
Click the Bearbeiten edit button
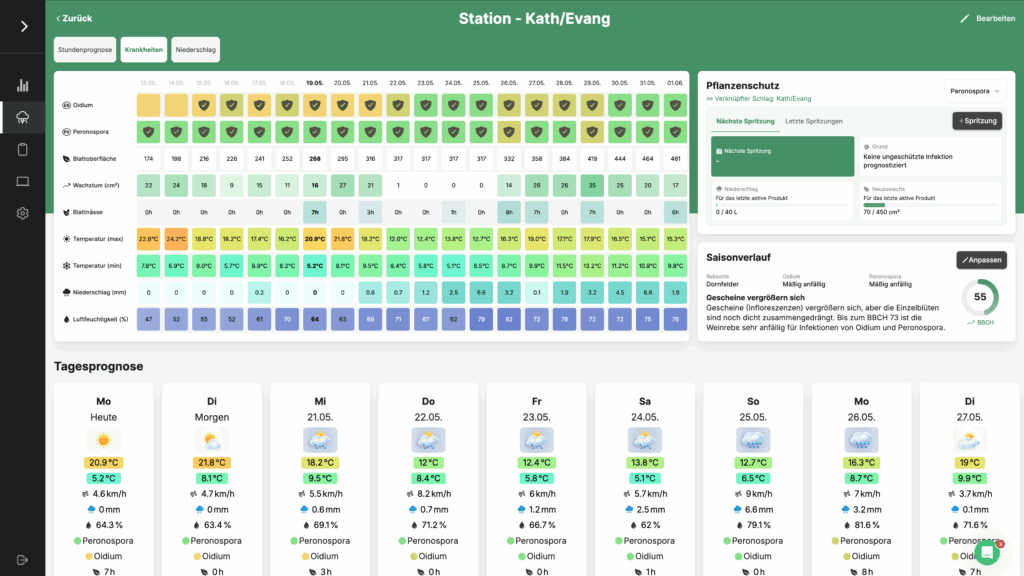pos(987,18)
